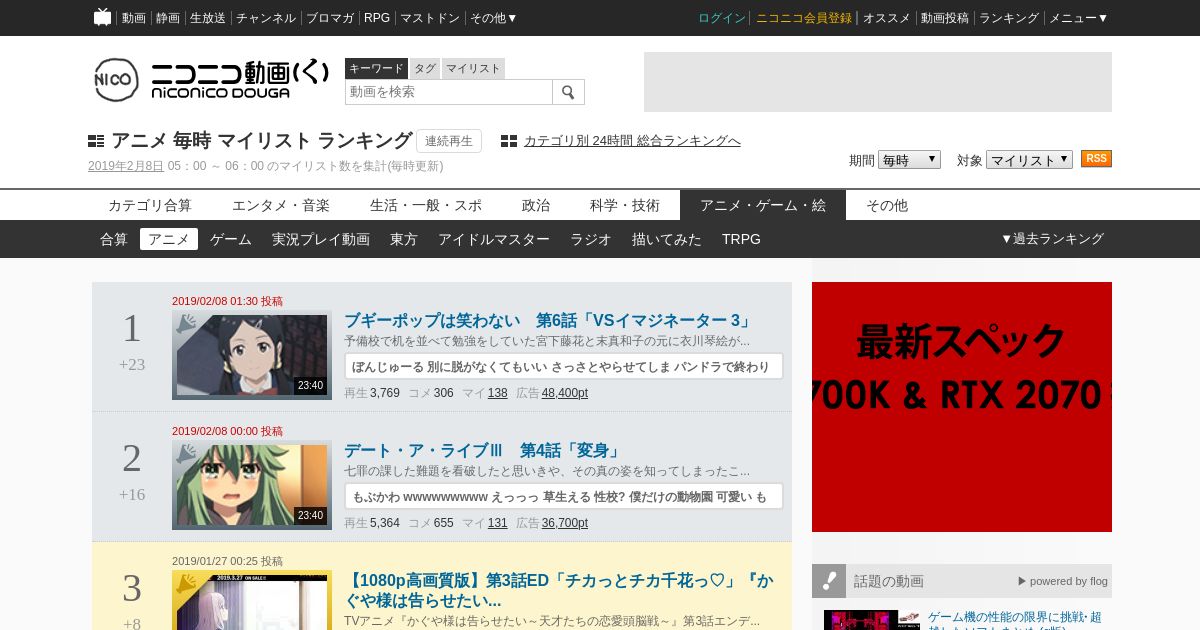The image size is (1200, 630).
Task: Switch to 政治 category tab
Action: click(536, 205)
